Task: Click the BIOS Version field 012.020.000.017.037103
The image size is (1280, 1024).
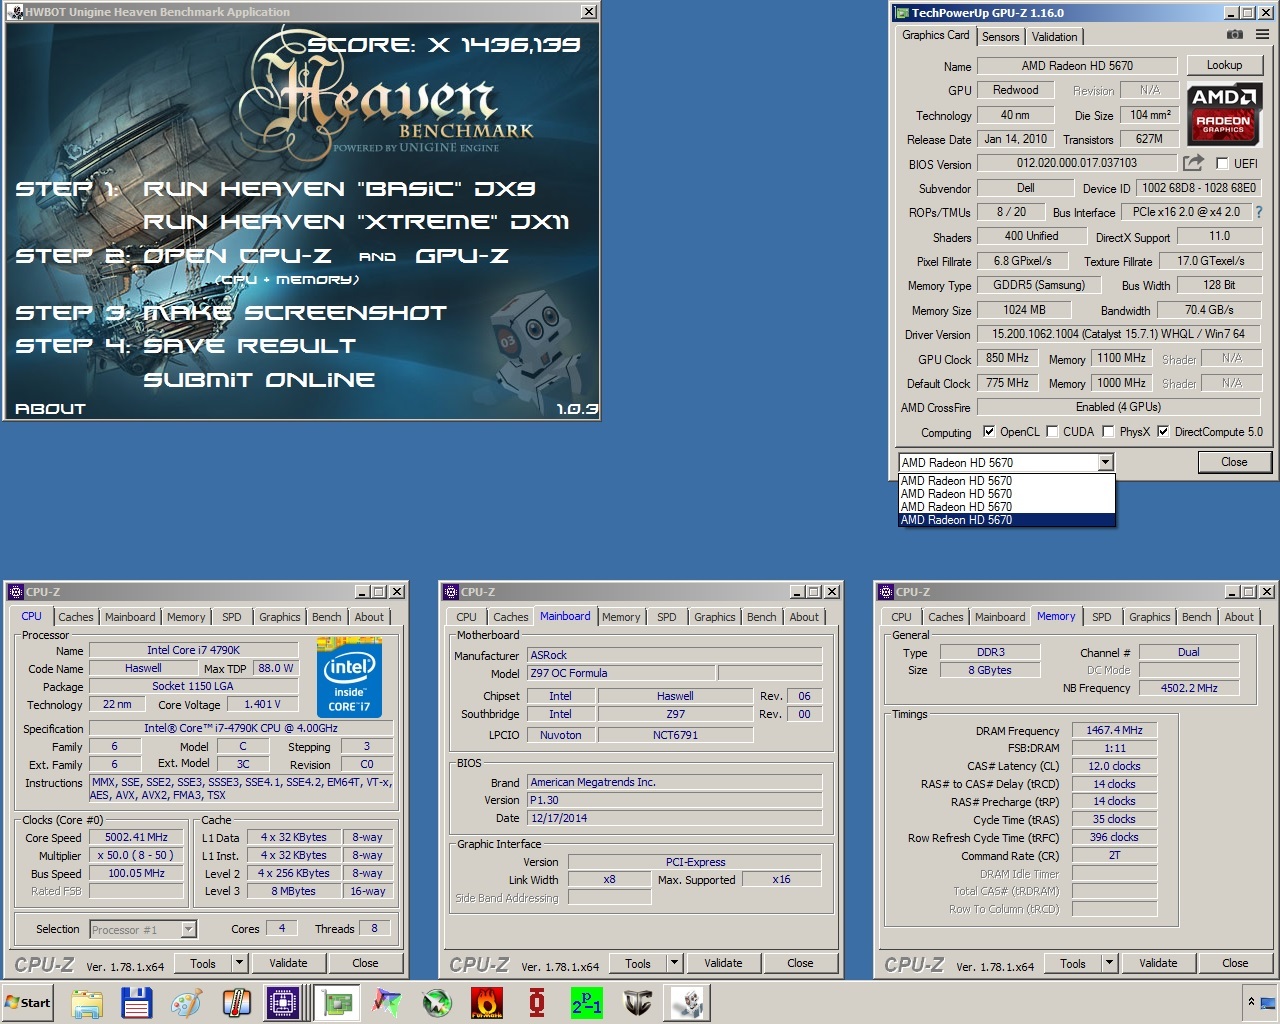Action: click(x=1077, y=163)
